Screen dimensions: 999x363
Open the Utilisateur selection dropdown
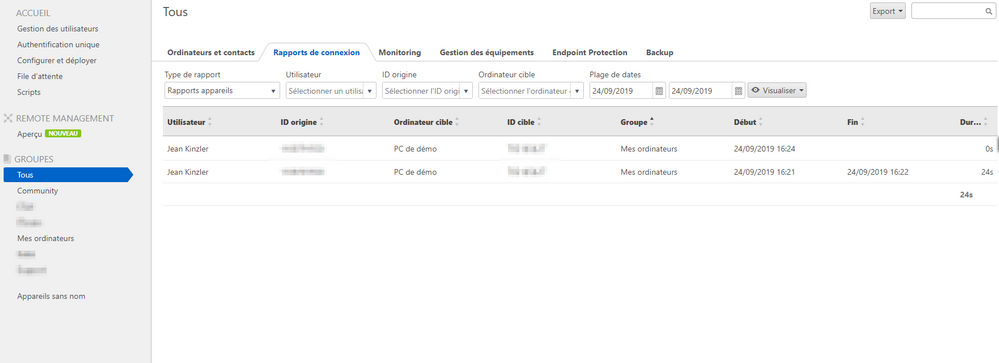pos(331,91)
